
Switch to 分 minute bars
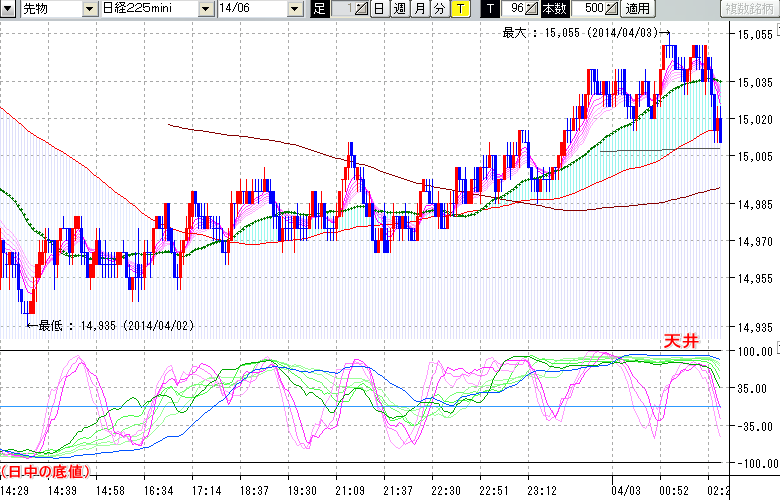[x=439, y=9]
